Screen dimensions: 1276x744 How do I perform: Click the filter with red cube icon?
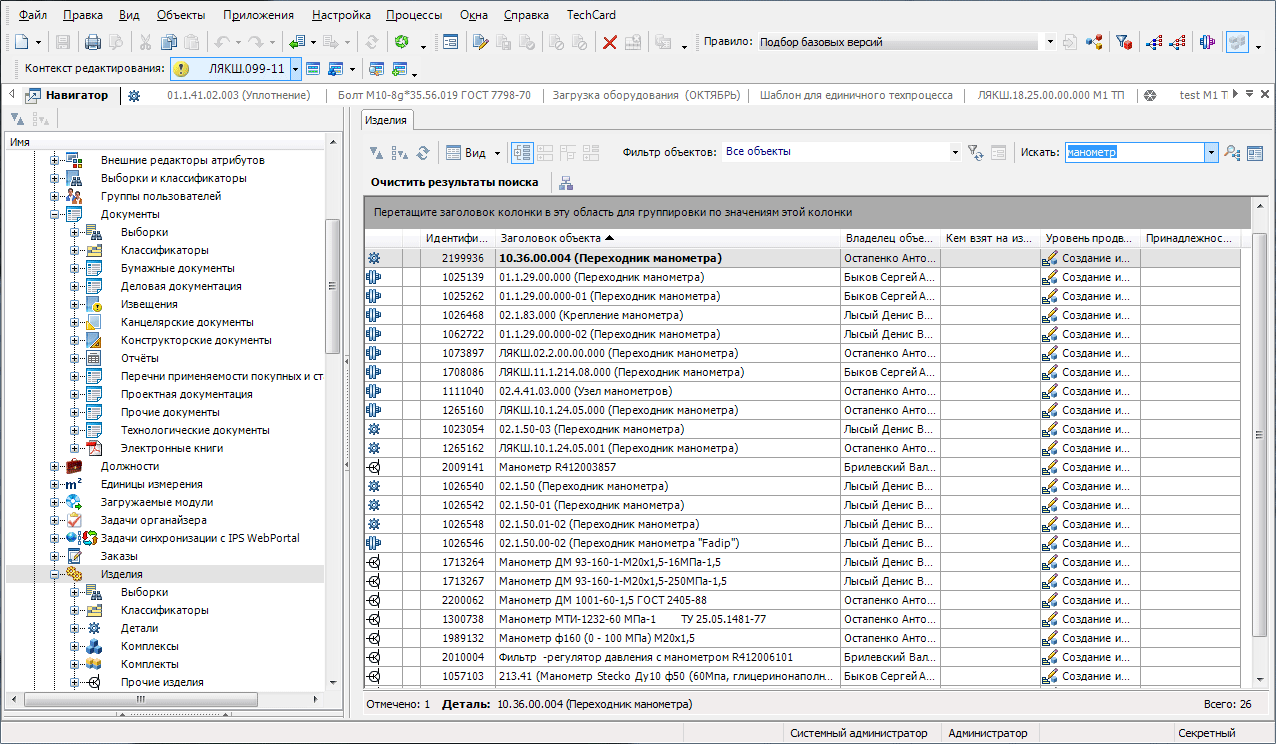pos(1123,42)
